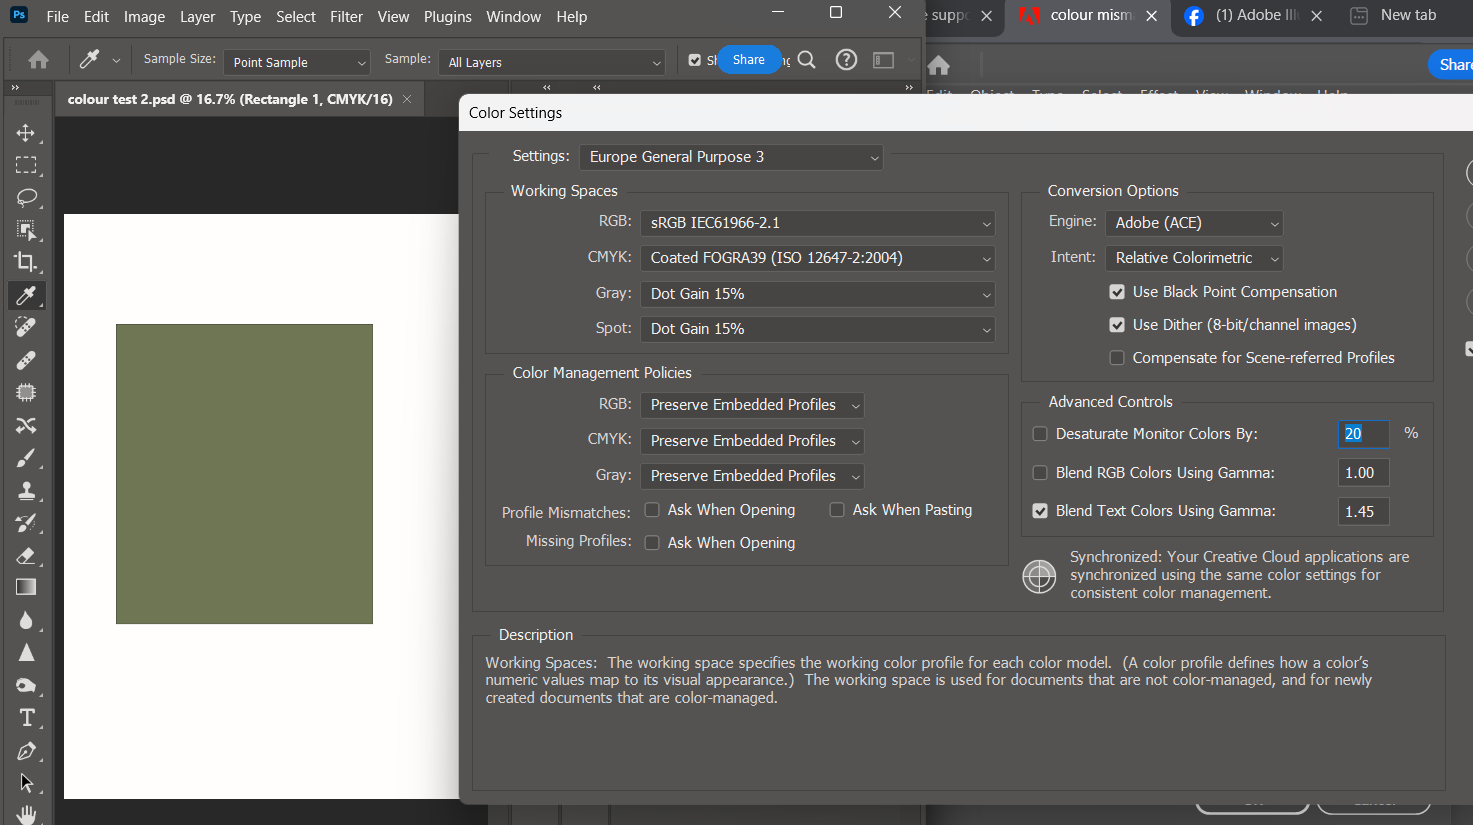Screen dimensions: 1473x825
Task: Click the Cancel button in the dialog
Action: (x=1374, y=800)
